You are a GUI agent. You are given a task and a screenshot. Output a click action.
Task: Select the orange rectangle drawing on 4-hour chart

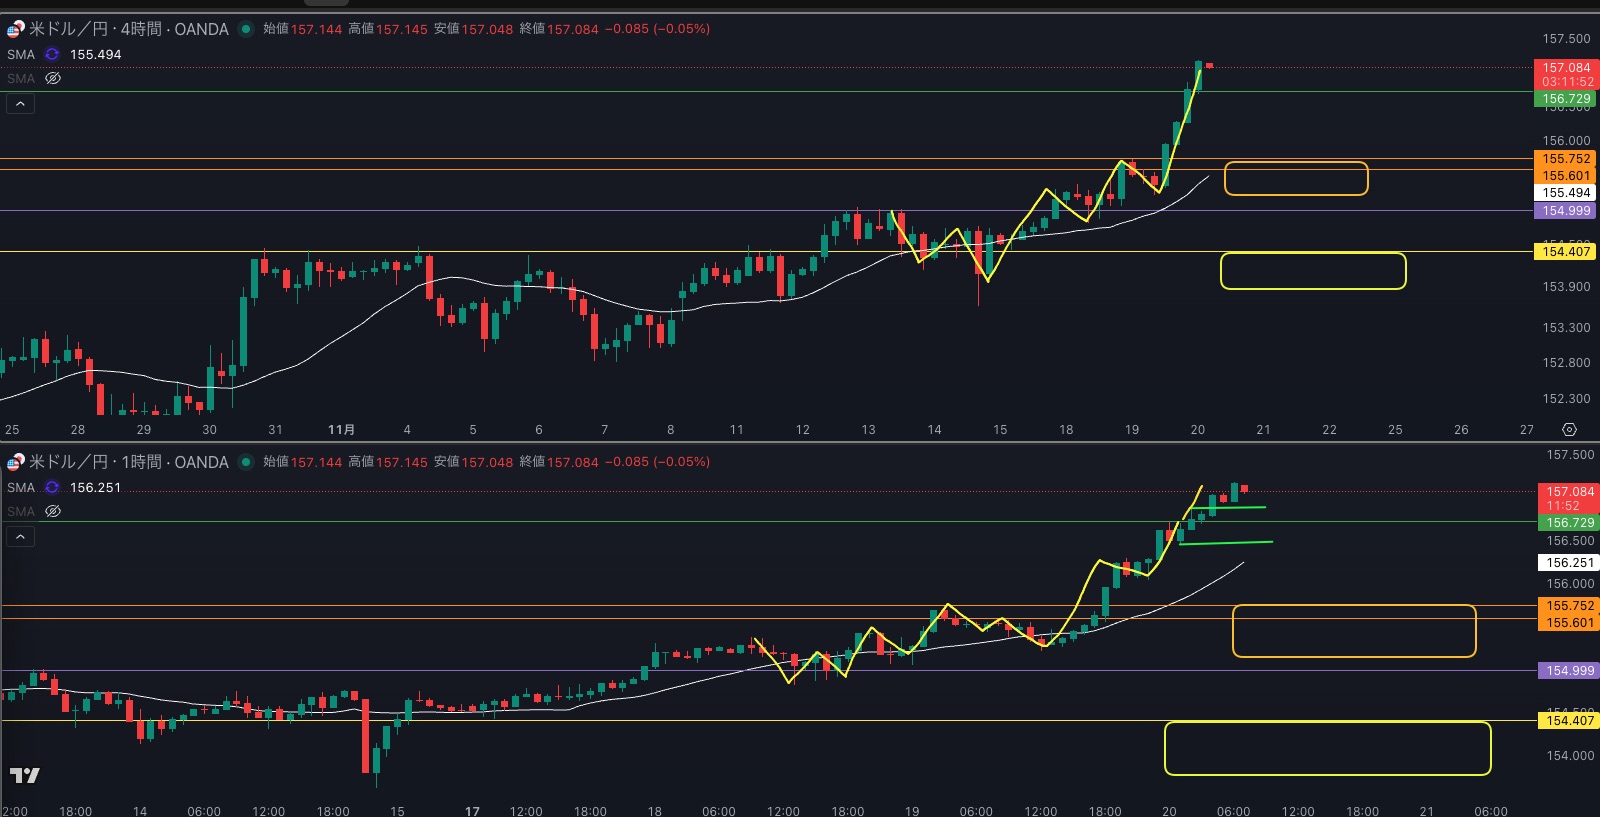coord(1295,163)
